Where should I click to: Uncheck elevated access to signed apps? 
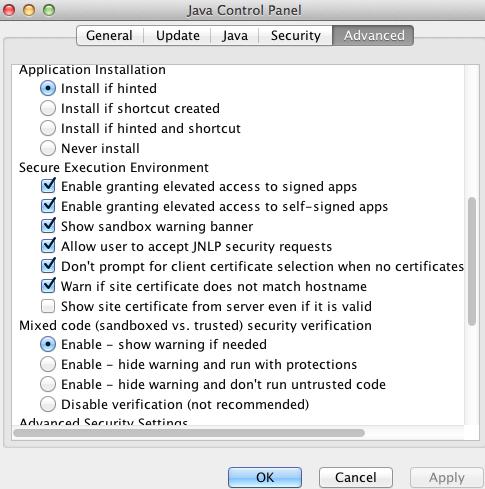click(x=48, y=186)
